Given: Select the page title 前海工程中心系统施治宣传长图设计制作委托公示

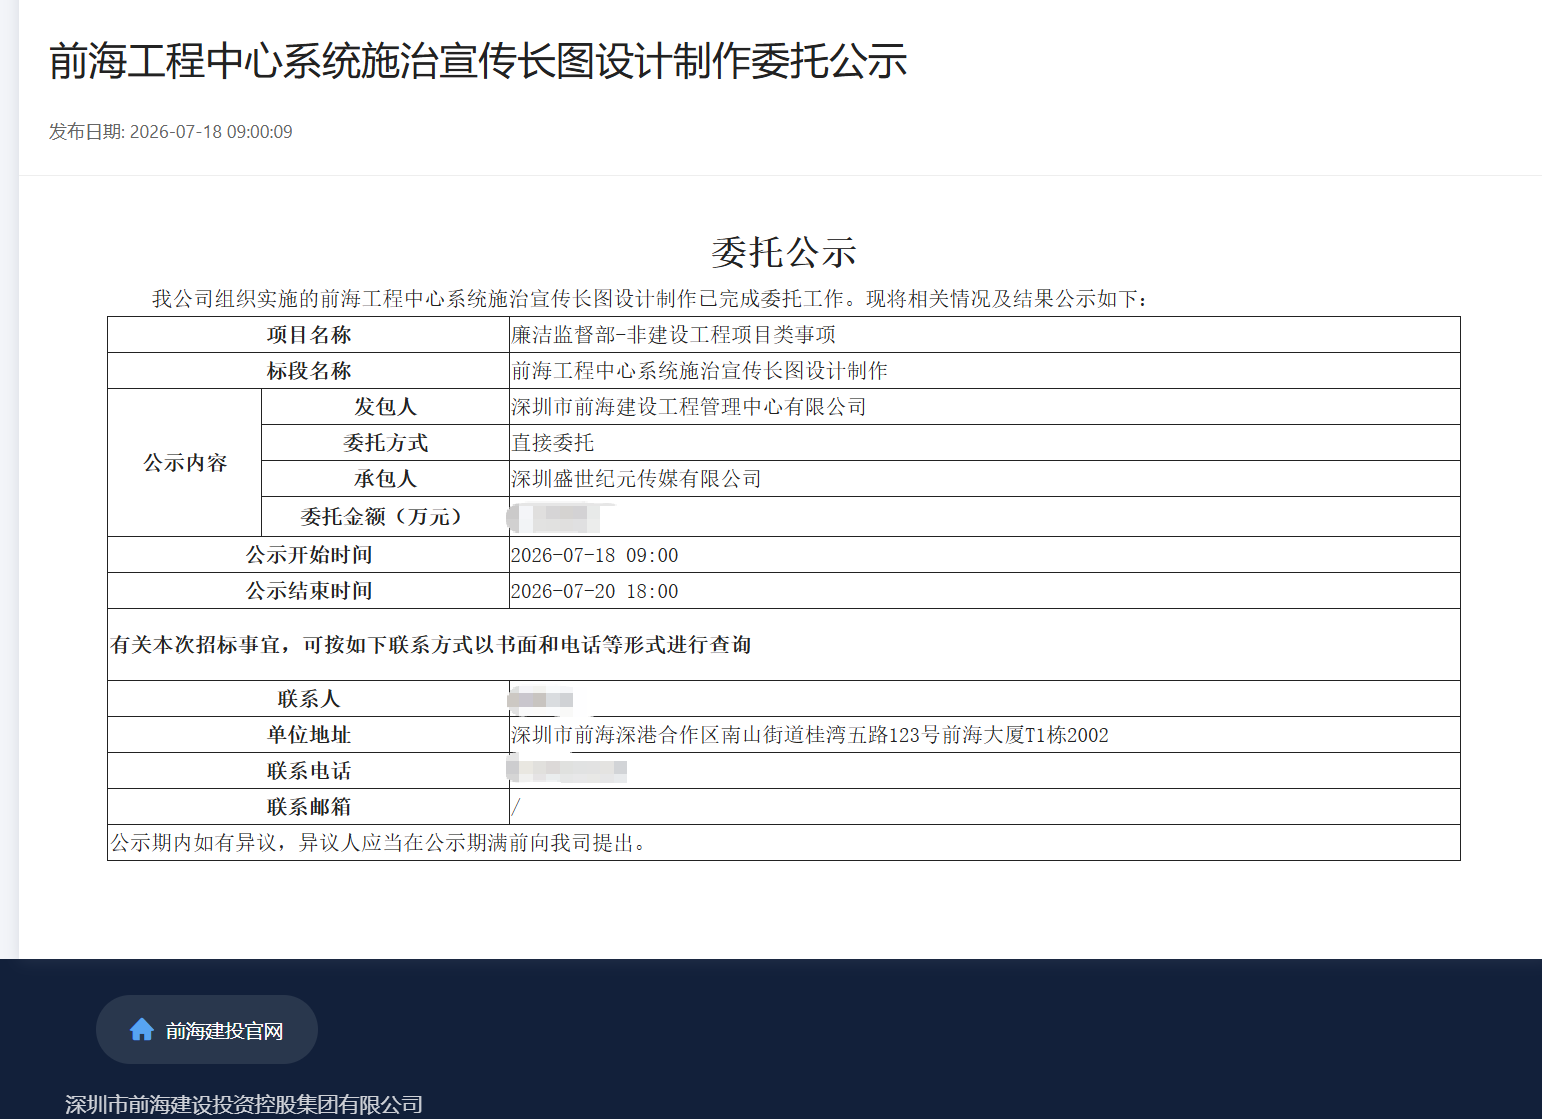Looking at the screenshot, I should [x=478, y=61].
